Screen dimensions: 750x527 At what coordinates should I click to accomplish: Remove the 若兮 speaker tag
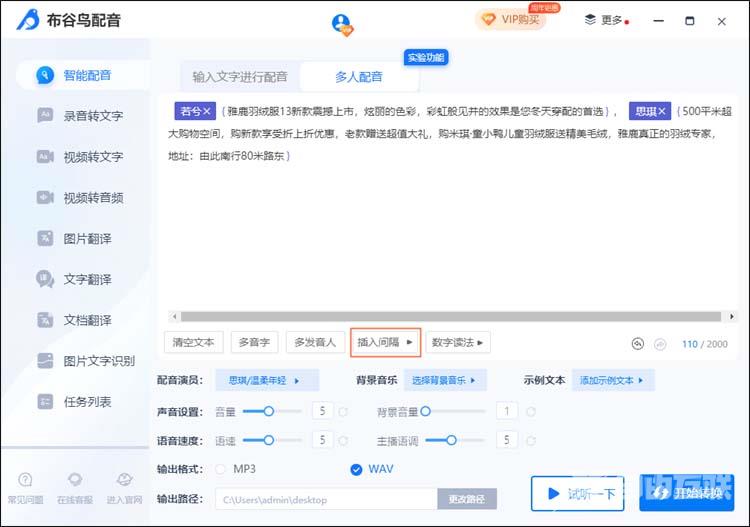[207, 111]
